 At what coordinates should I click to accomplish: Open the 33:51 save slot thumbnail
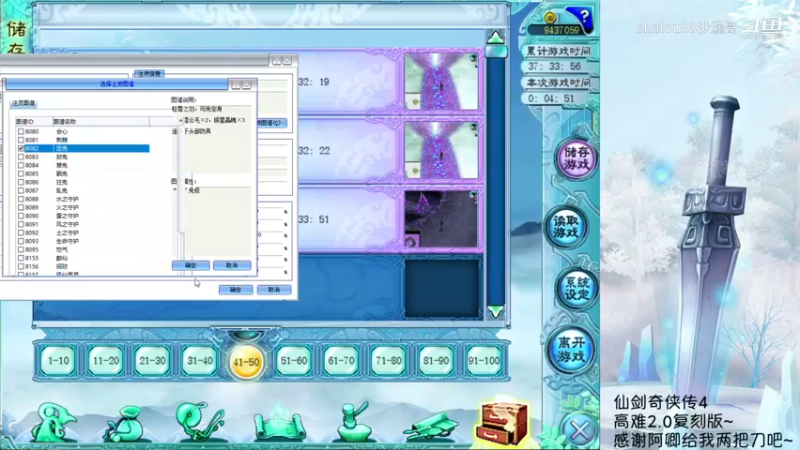tap(441, 219)
